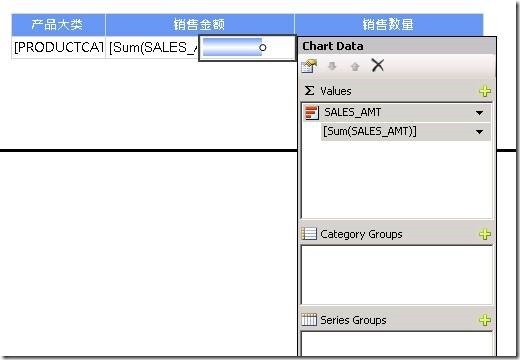Add a group with Series Groups plus
The image size is (520, 360).
tap(485, 320)
